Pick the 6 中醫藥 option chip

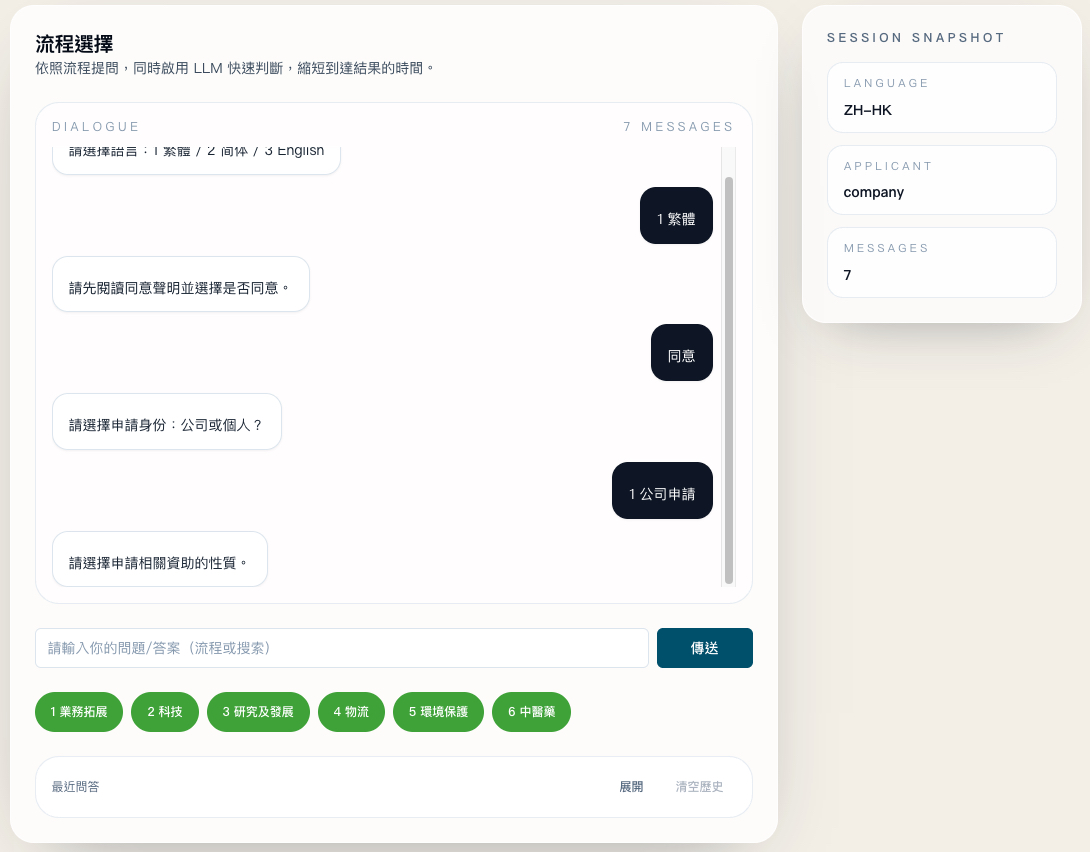coord(531,712)
